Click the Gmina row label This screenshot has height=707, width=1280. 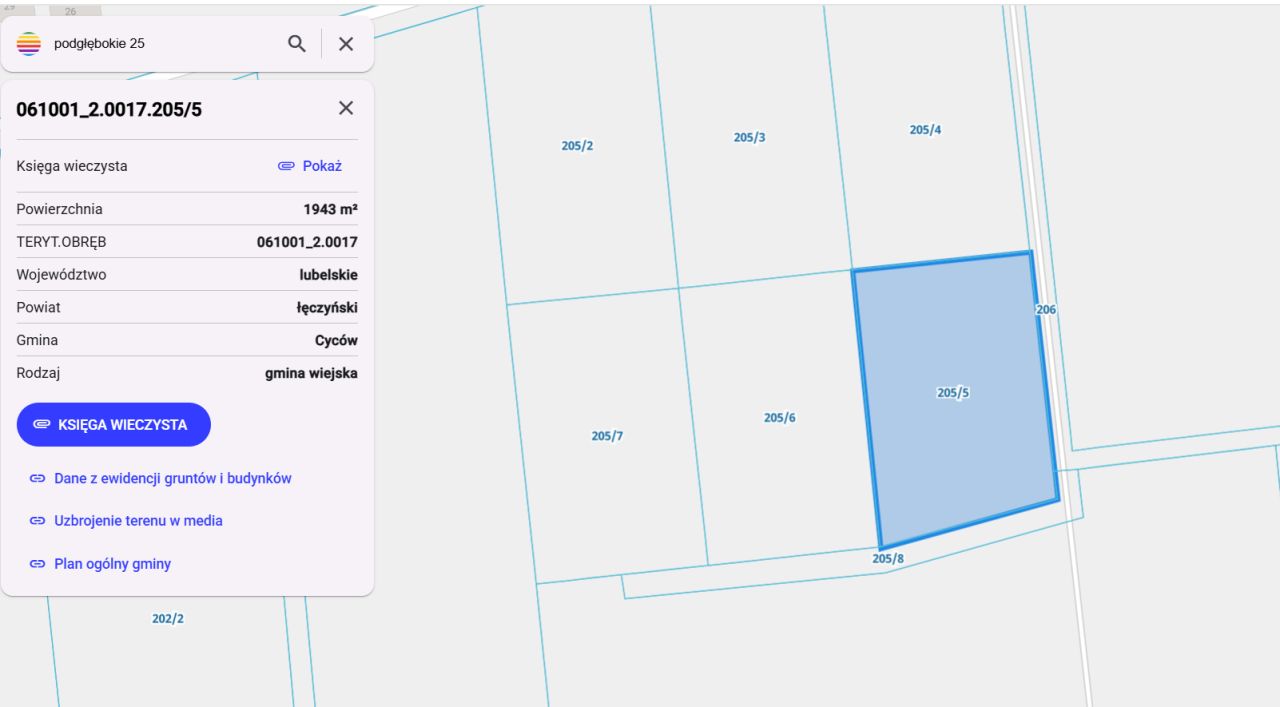(37, 340)
